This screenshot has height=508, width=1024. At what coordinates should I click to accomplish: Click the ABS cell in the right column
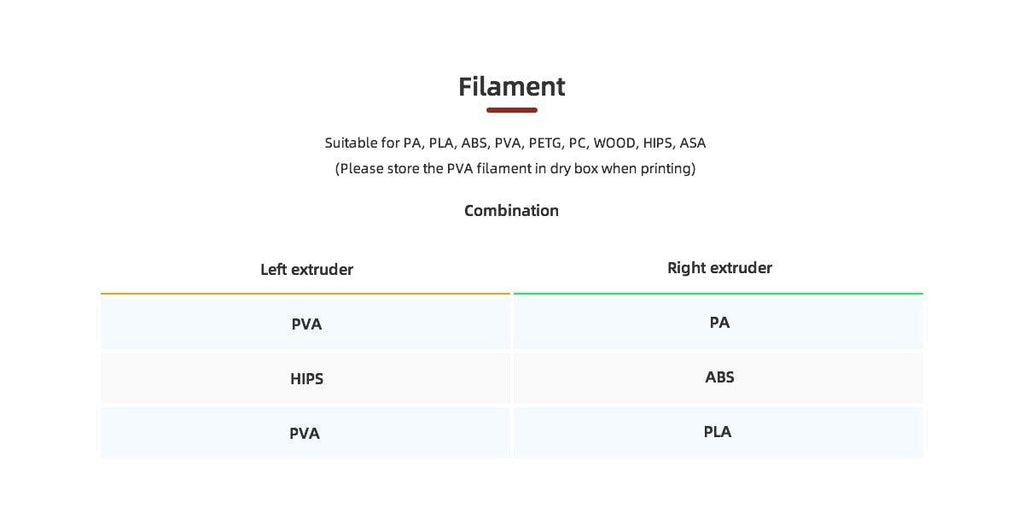[718, 377]
